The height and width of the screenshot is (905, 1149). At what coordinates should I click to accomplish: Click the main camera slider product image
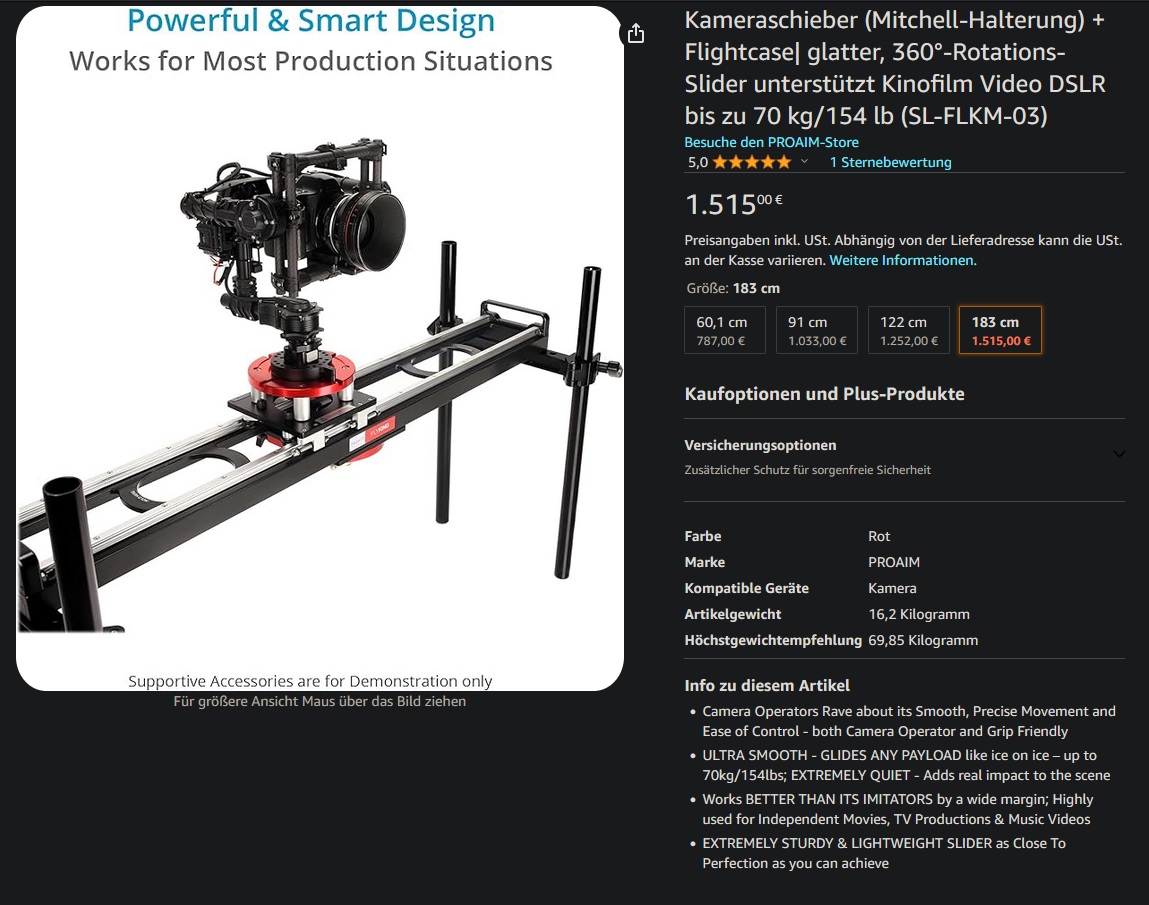click(319, 348)
